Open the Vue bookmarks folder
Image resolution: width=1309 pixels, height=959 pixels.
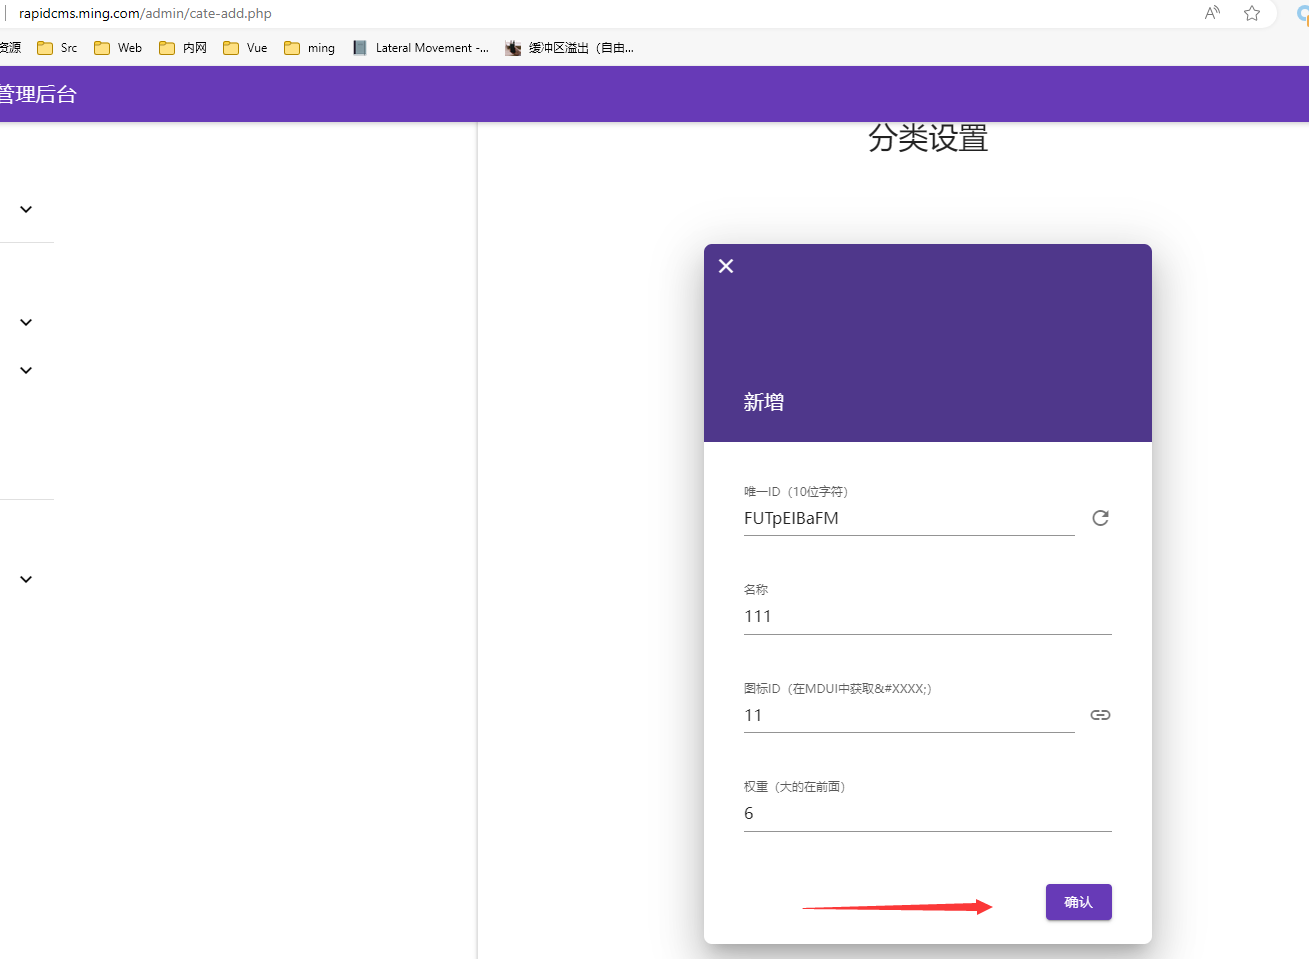click(244, 47)
